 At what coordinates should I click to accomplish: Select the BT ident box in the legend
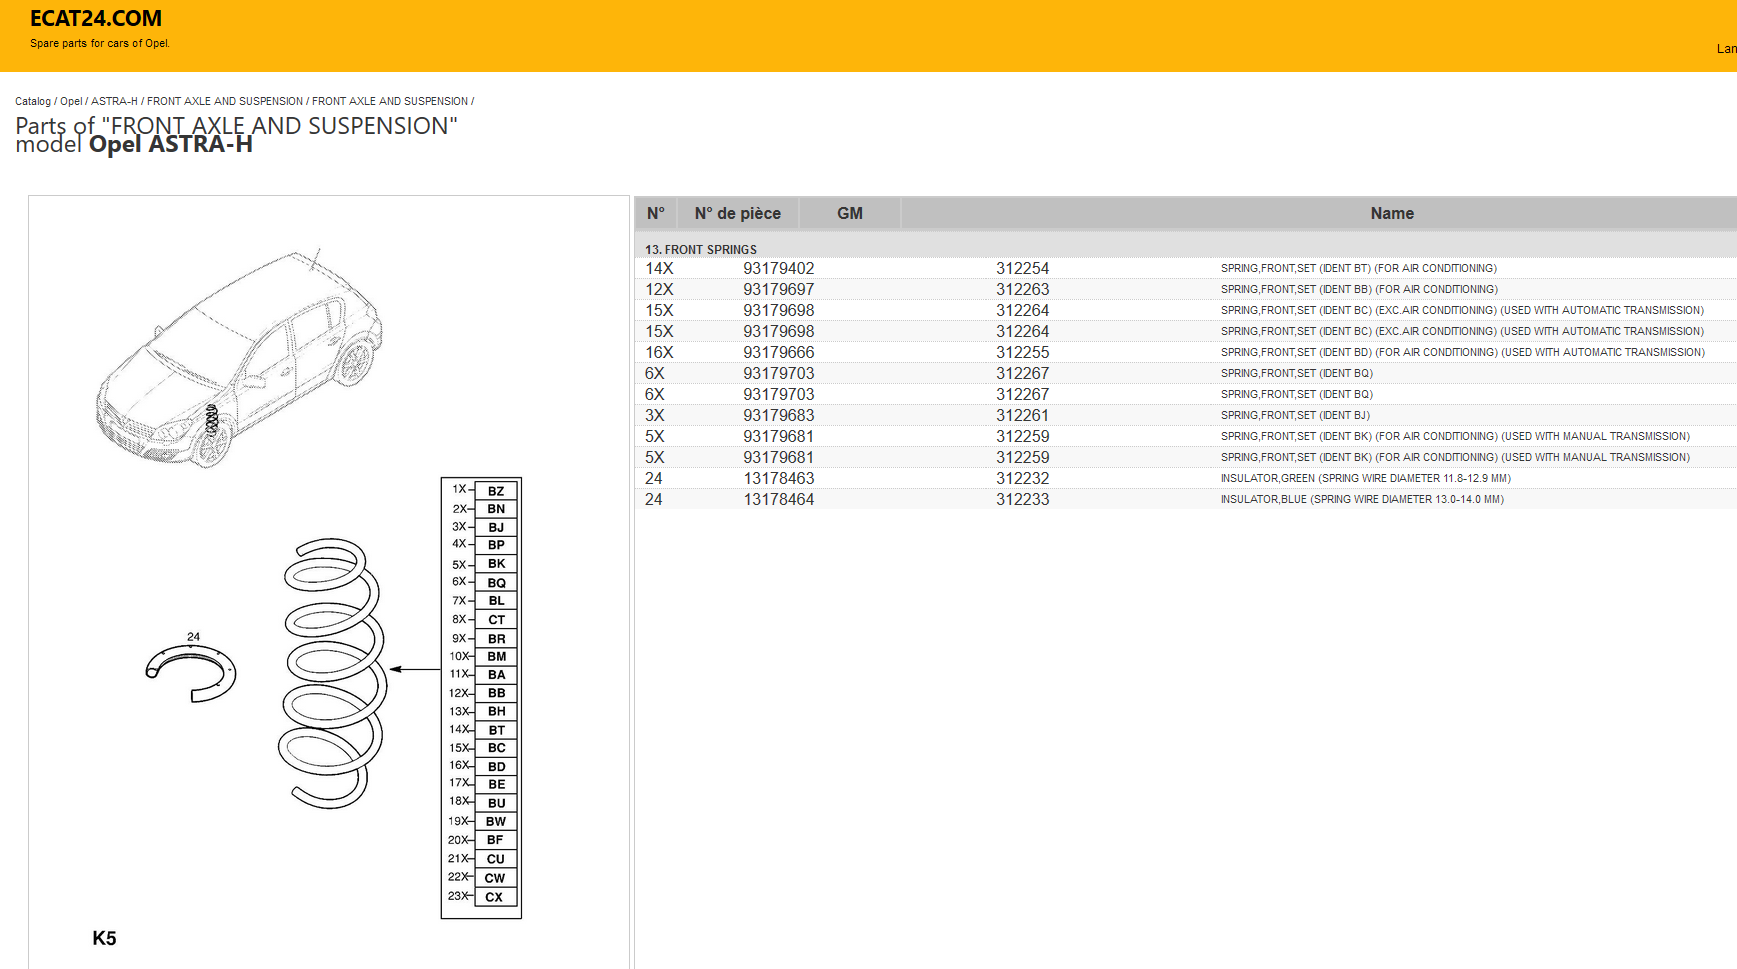(x=496, y=730)
